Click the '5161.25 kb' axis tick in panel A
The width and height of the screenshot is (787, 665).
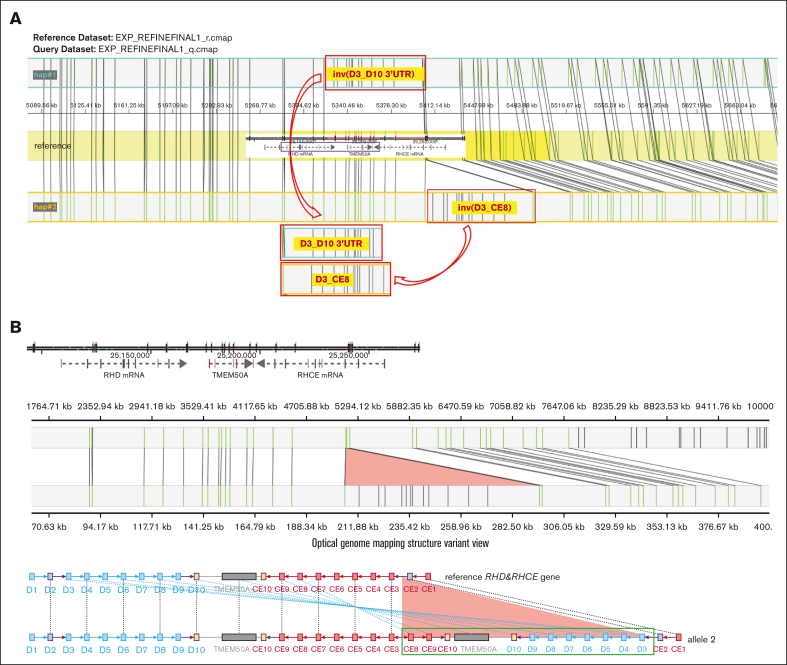pos(129,105)
